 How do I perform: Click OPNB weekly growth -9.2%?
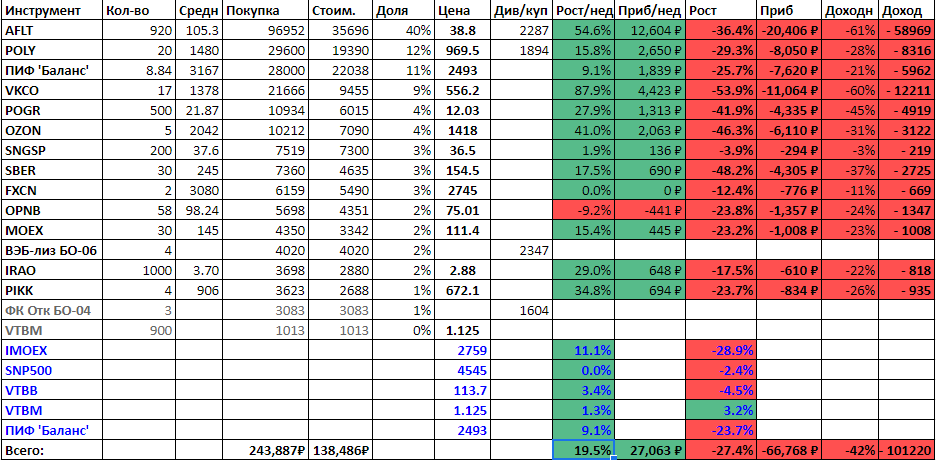click(x=584, y=211)
